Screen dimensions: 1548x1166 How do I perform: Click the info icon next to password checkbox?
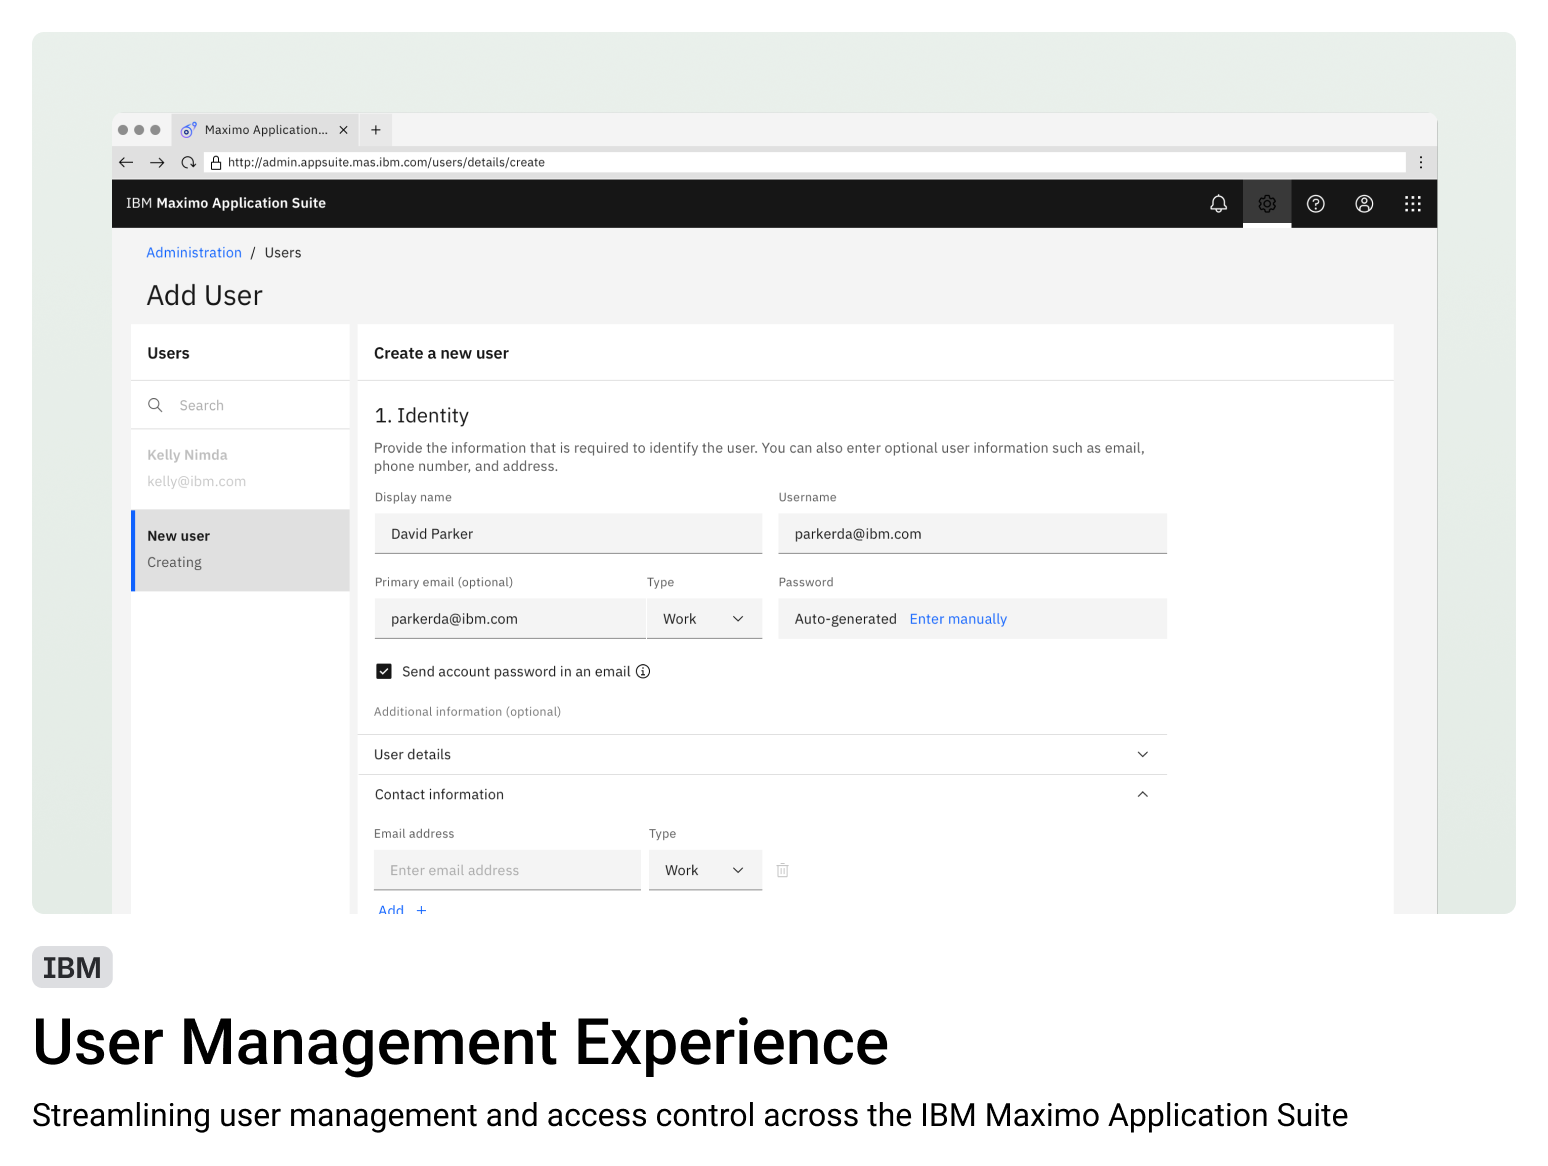tap(642, 671)
